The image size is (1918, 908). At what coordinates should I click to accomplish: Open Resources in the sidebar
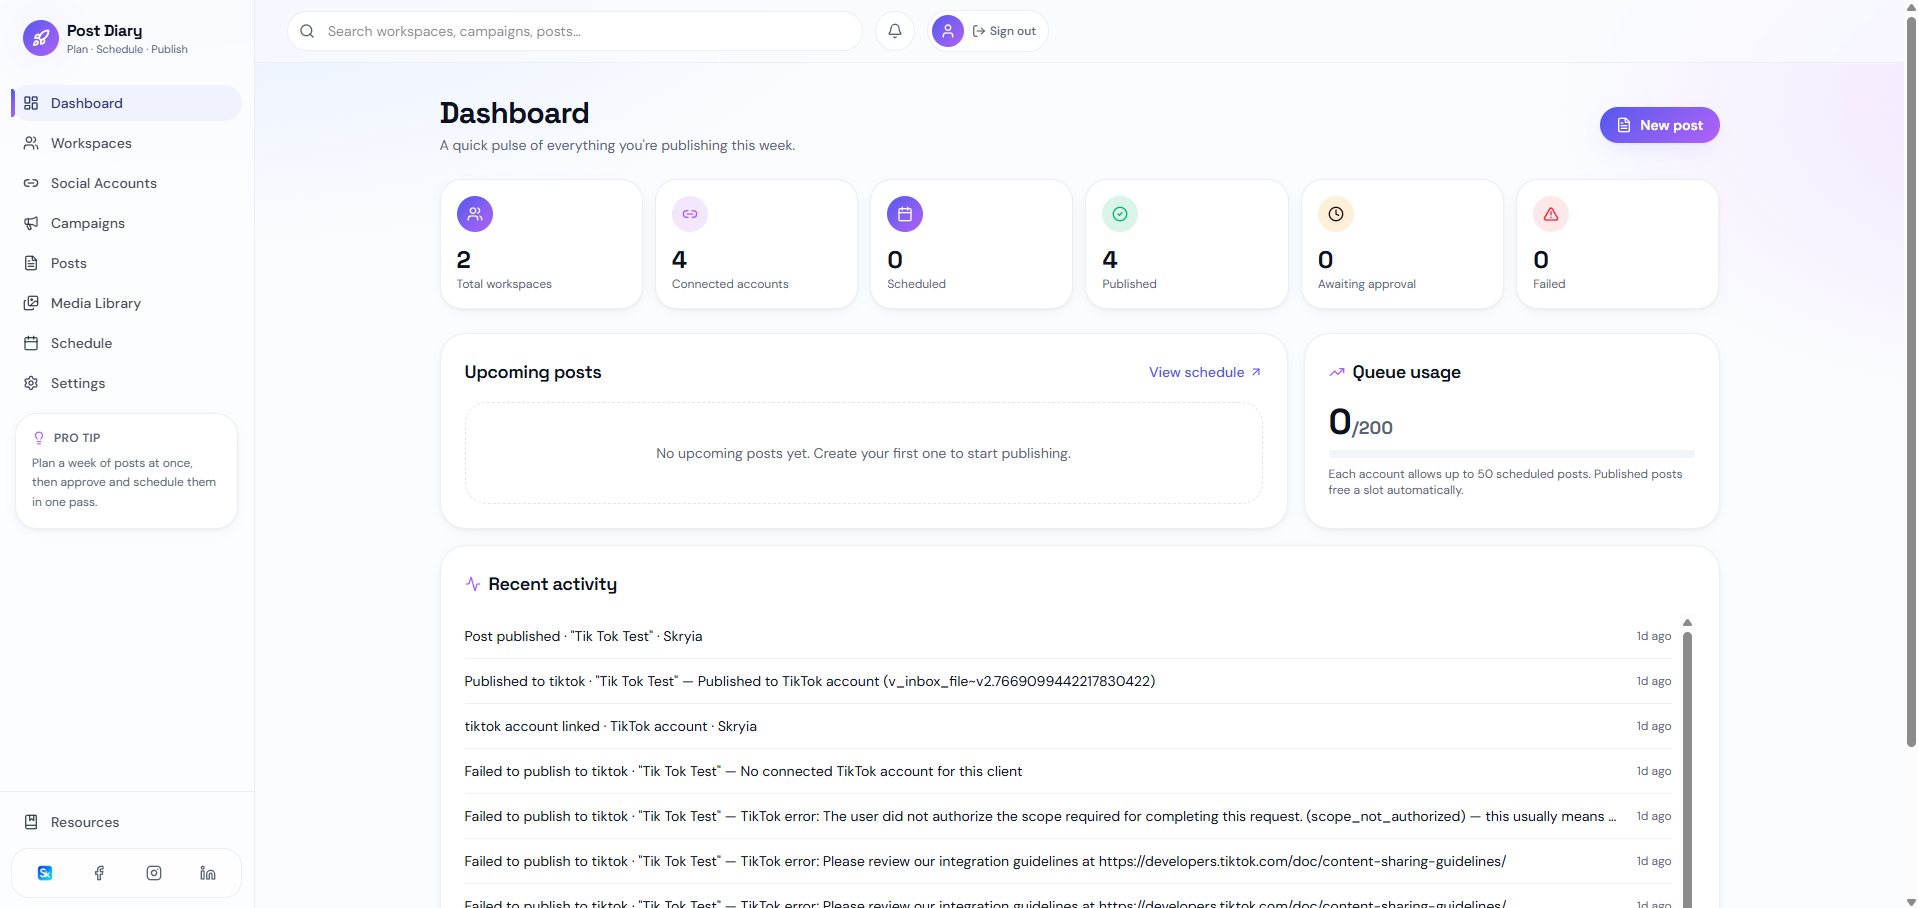click(x=126, y=822)
